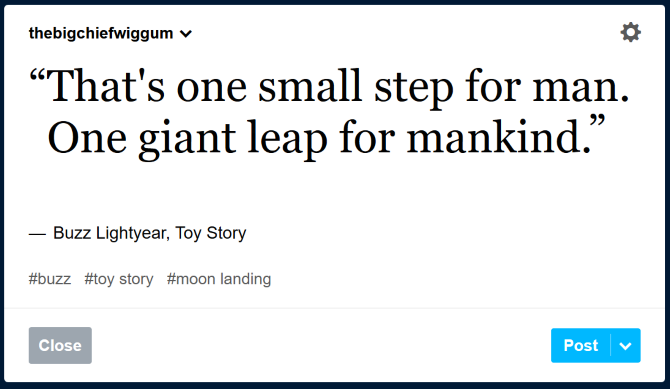
Task: Open the Post options dropdown arrow
Action: pyautogui.click(x=626, y=345)
